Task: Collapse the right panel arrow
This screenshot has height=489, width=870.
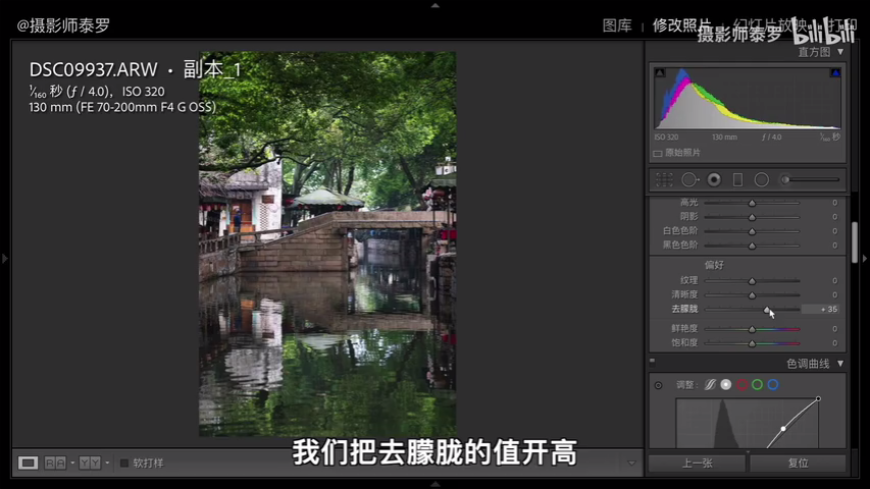Action: [x=865, y=259]
